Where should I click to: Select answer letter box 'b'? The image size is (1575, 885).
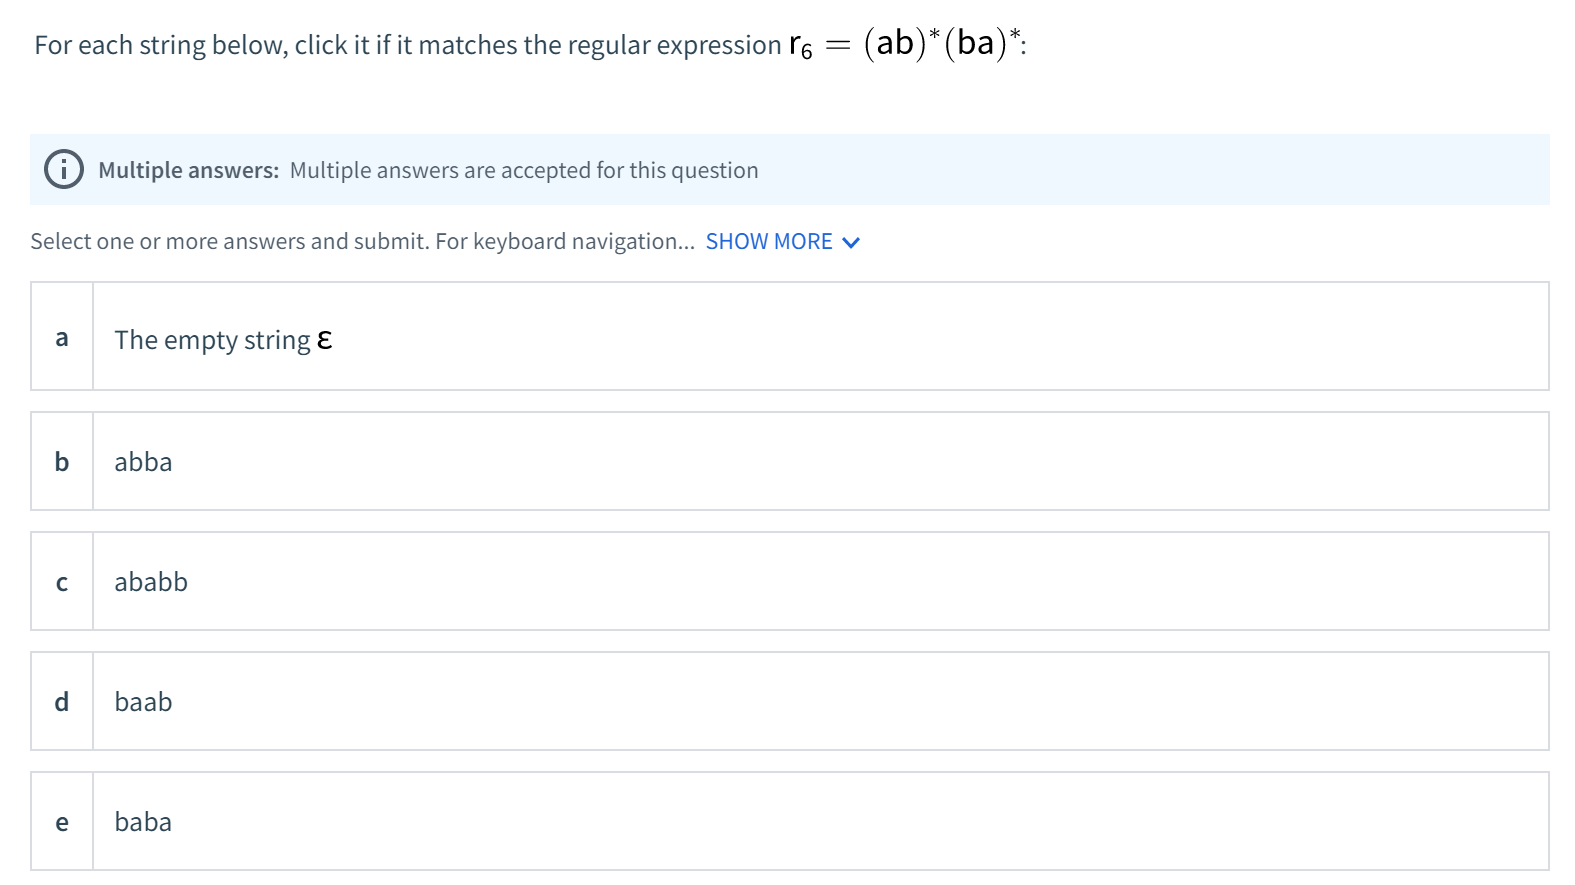pyautogui.click(x=62, y=462)
